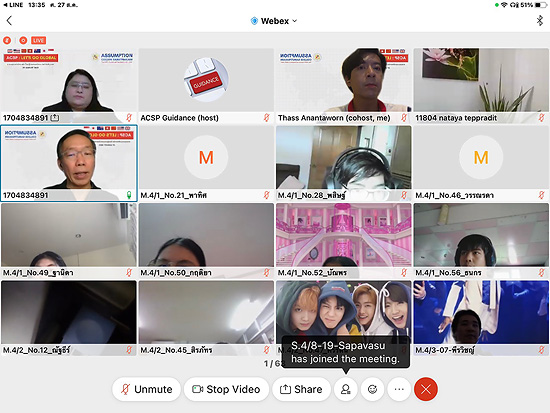Select 11804 nataya teppradit video tile

[x=481, y=86]
